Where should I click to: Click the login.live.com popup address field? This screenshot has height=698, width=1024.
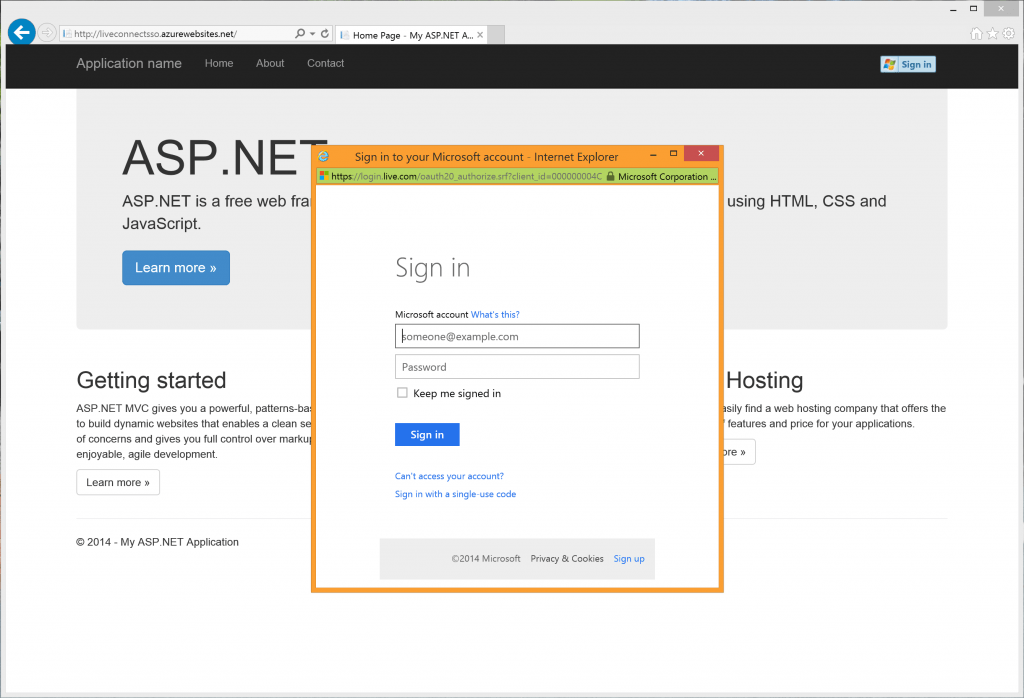466,176
